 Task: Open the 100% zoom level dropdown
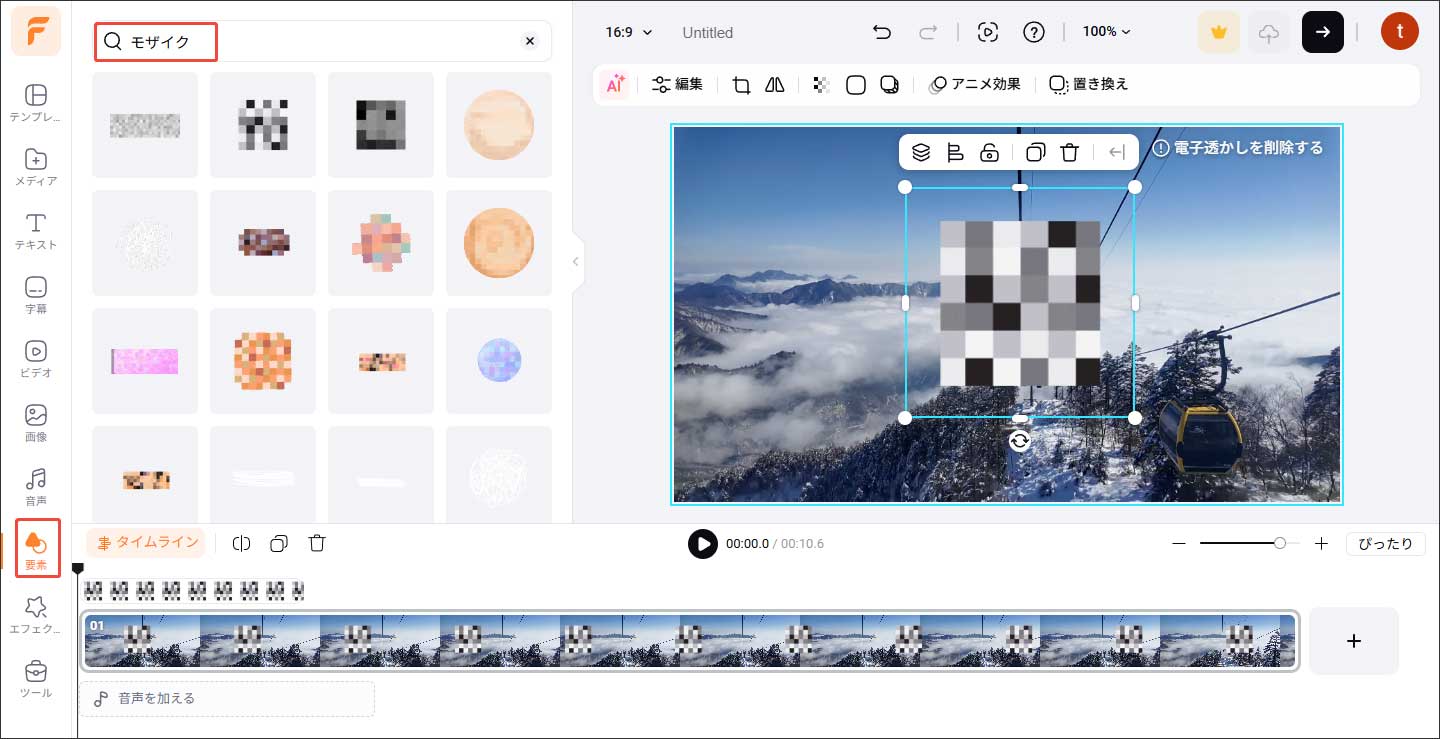(x=1107, y=32)
